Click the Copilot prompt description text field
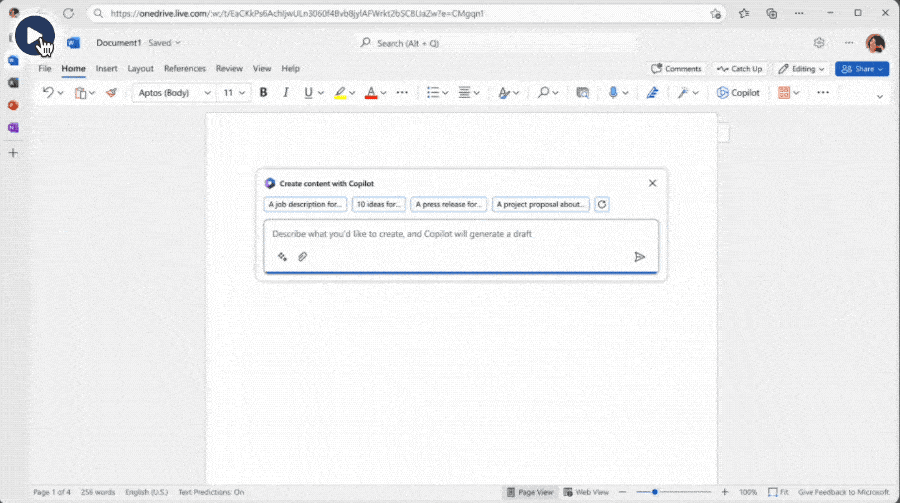Image resolution: width=900 pixels, height=503 pixels. click(x=460, y=234)
